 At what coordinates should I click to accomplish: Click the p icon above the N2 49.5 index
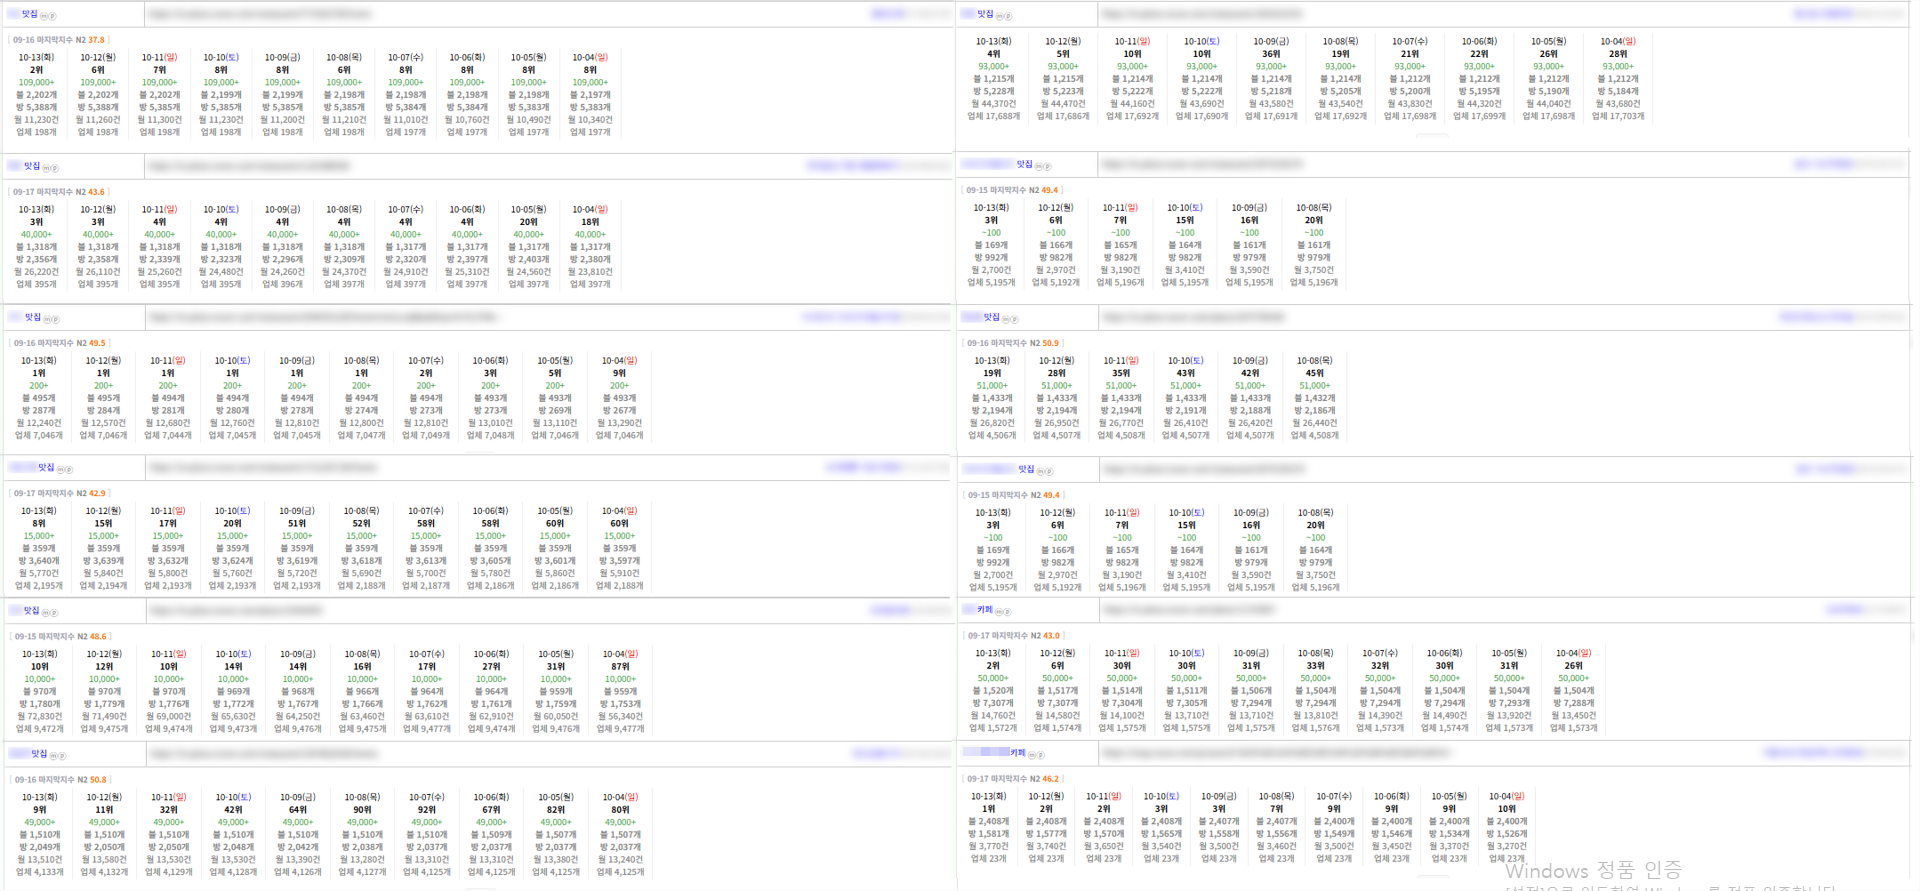[56, 319]
